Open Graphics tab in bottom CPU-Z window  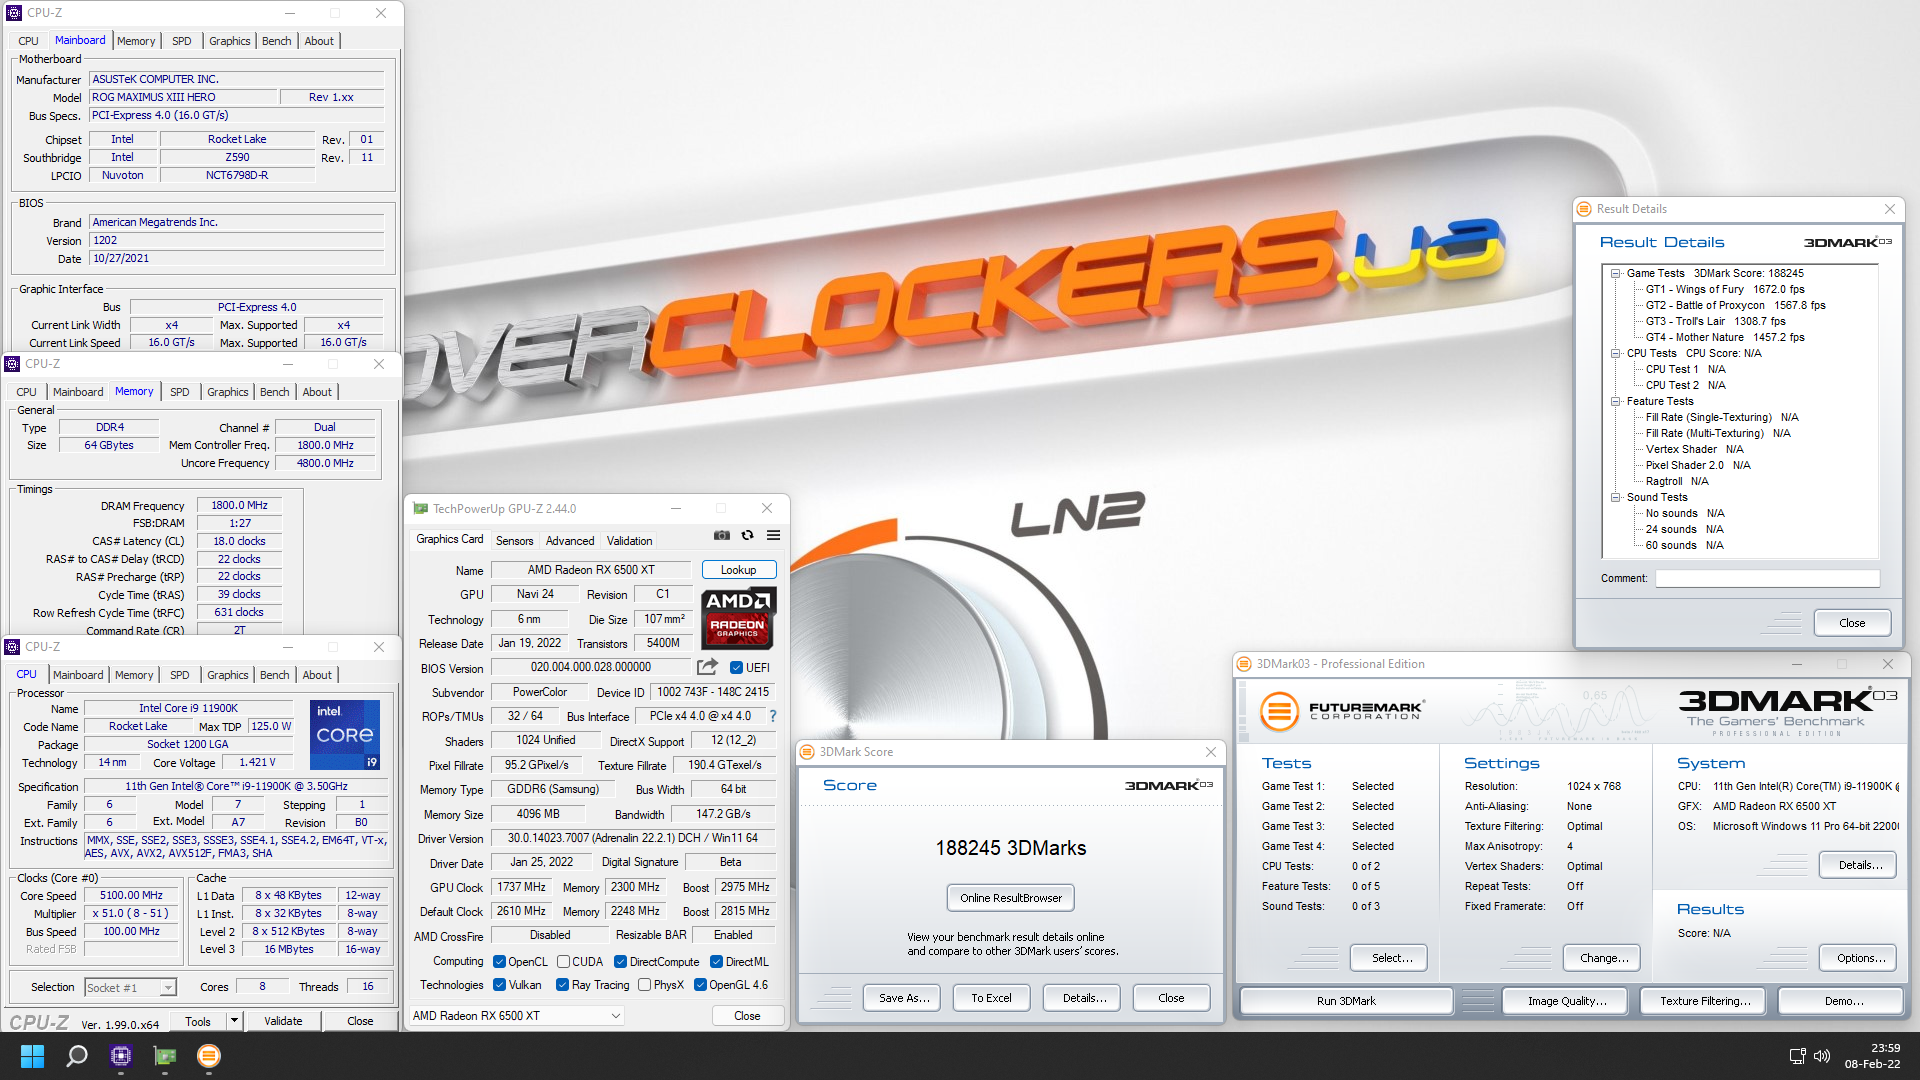click(227, 675)
